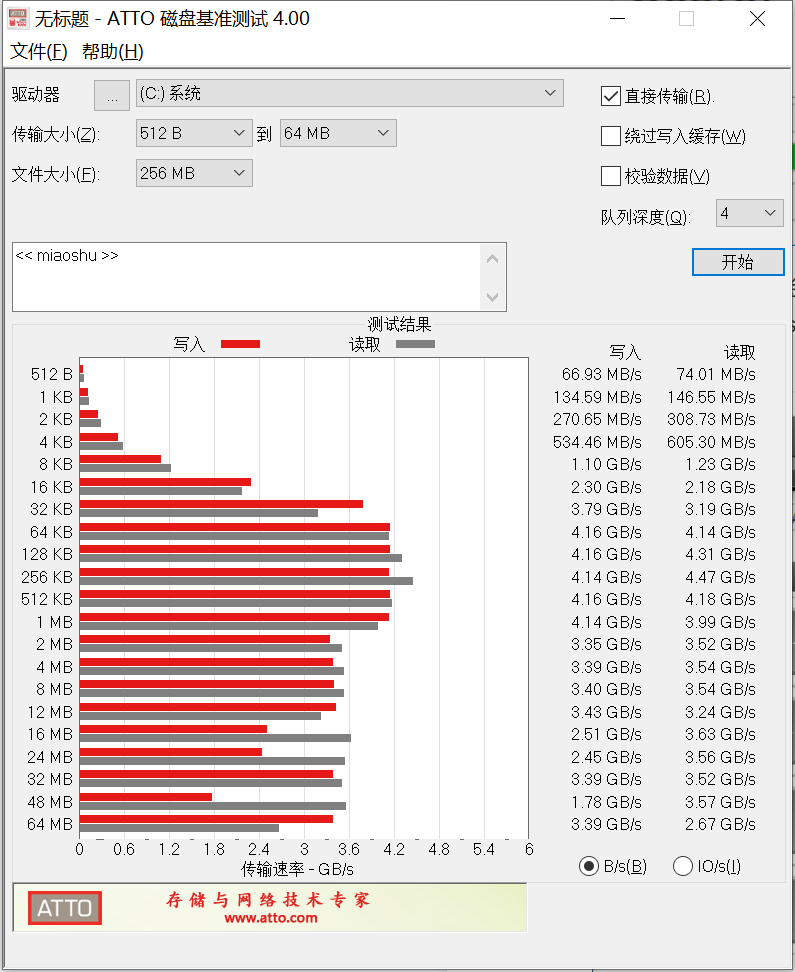
Task: Click the 4.47 GB/s read value
Action: [721, 577]
